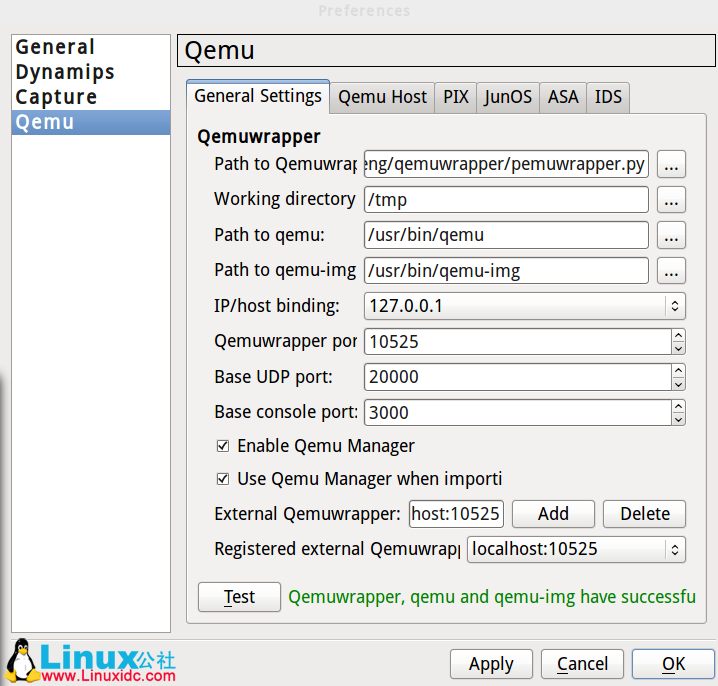
Task: Open the PIX tab
Action: 456,97
